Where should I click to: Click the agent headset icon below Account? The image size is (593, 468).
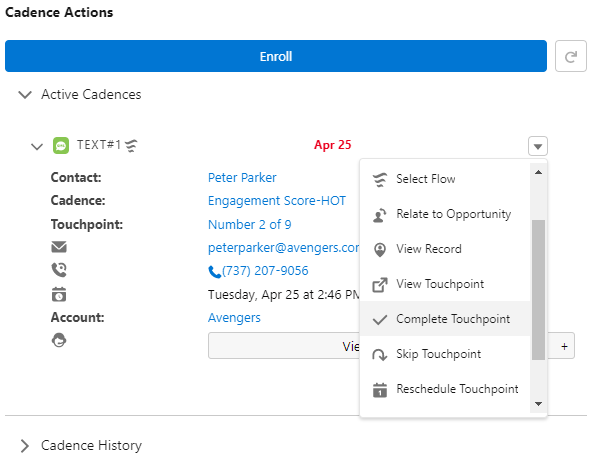coord(59,340)
